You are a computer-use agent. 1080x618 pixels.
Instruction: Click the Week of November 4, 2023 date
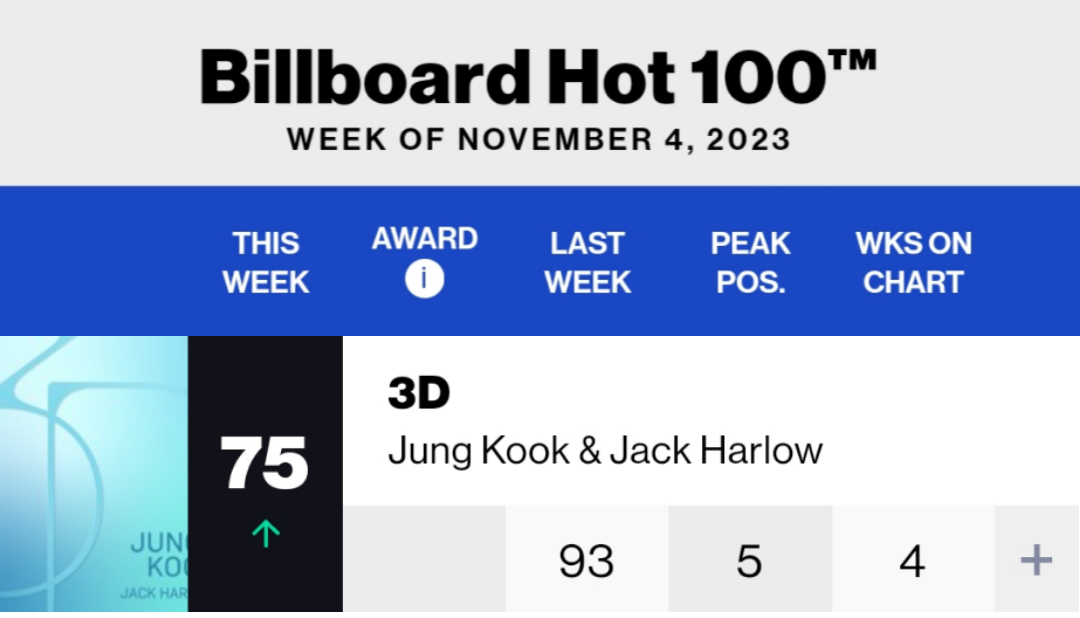pos(539,139)
